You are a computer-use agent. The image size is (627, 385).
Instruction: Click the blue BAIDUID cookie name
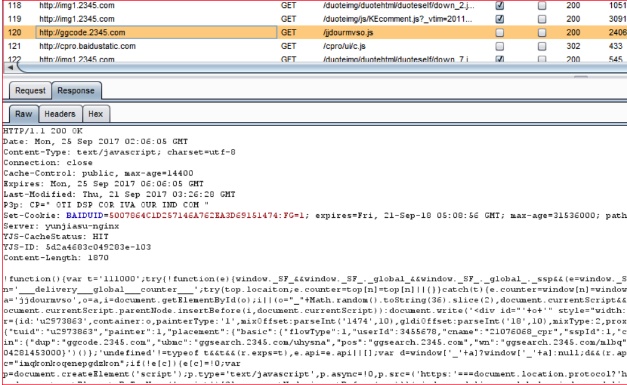[84, 215]
